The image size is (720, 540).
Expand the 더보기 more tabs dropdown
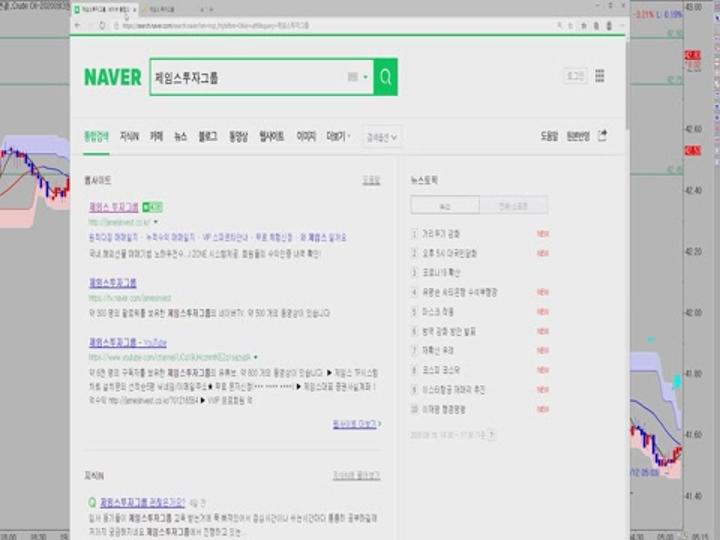point(338,136)
